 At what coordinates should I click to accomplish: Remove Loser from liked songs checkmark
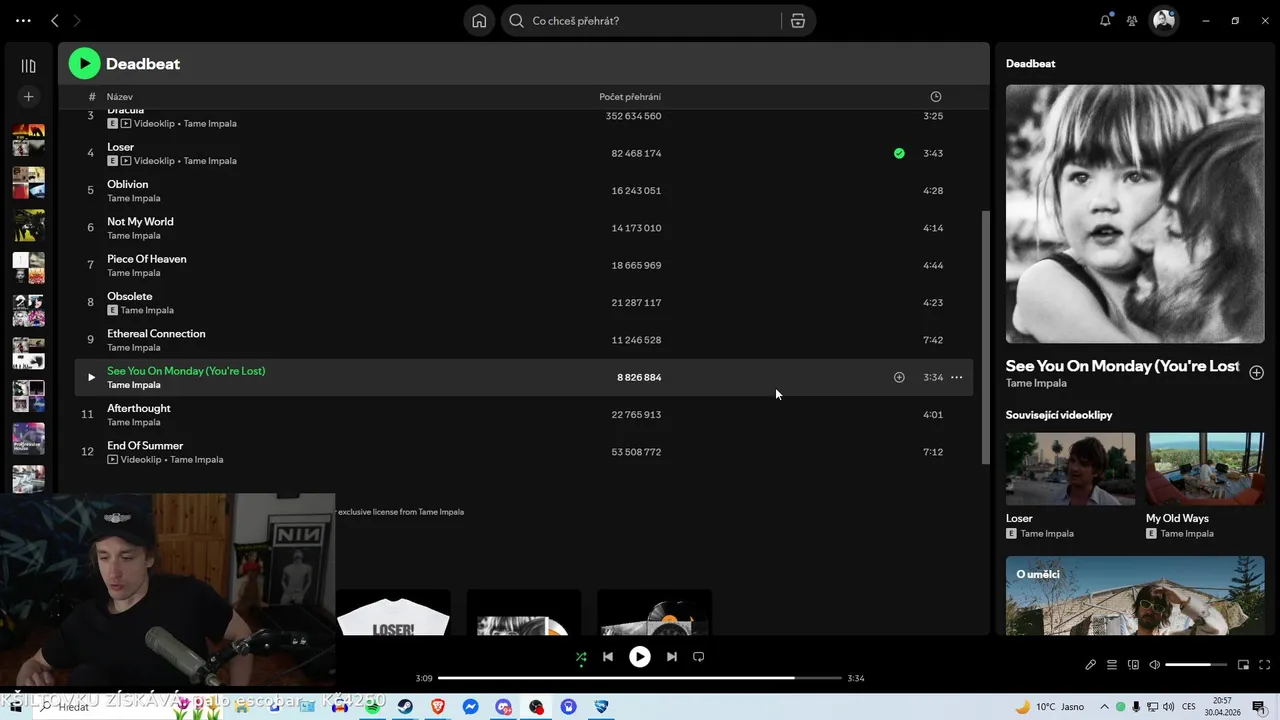tap(899, 153)
